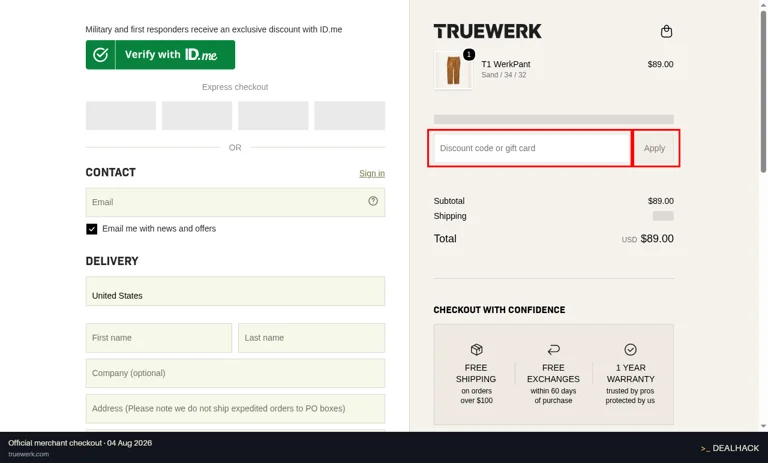
Task: Click the Address input field
Action: click(235, 409)
